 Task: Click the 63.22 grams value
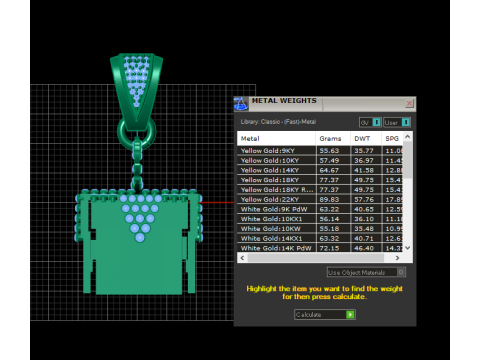pyautogui.click(x=329, y=209)
